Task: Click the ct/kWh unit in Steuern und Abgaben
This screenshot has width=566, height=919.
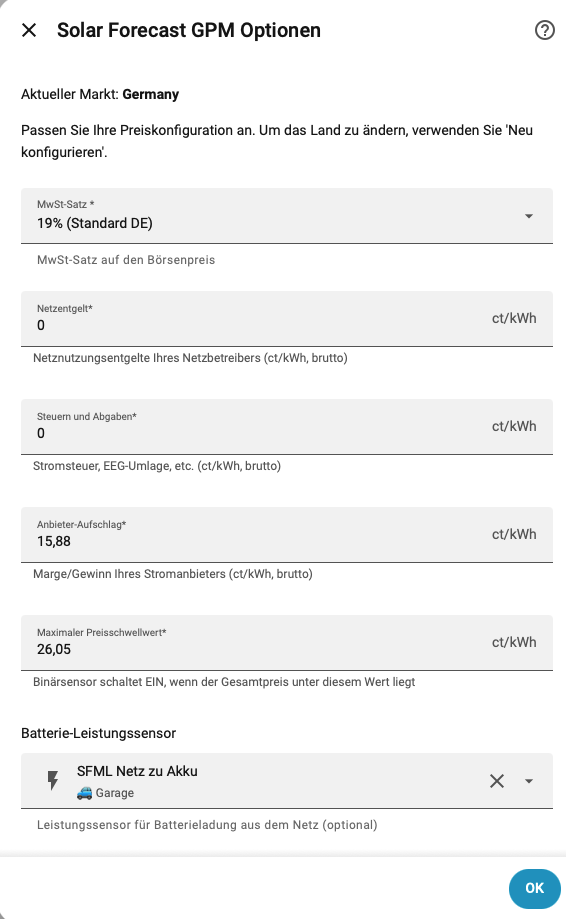Action: click(514, 426)
